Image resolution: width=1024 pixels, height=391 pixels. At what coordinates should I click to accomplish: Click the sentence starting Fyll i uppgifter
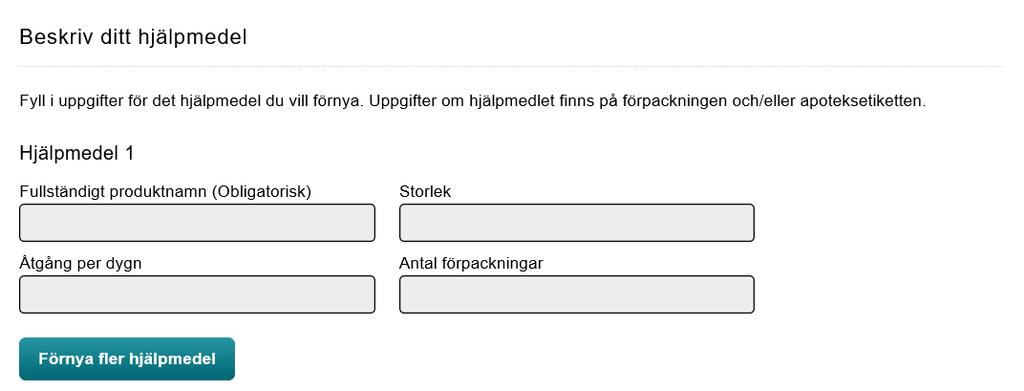188,102
